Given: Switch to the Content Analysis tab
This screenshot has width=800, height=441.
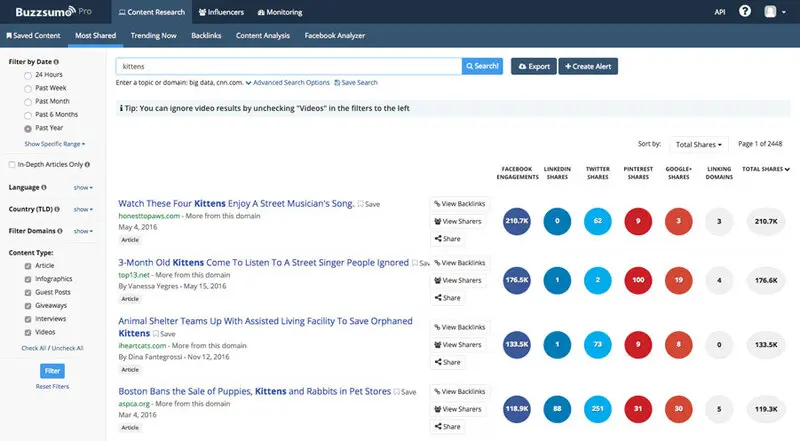Looking at the screenshot, I should (x=263, y=35).
